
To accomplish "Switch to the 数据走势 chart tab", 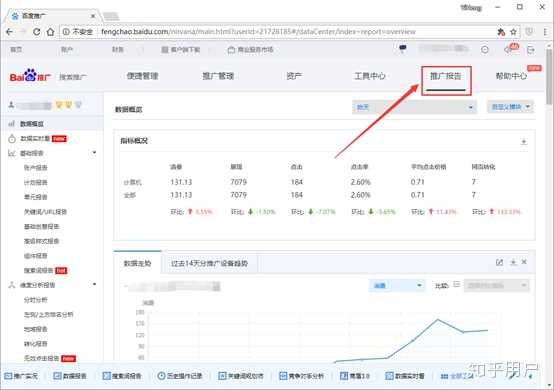I will 137,264.
